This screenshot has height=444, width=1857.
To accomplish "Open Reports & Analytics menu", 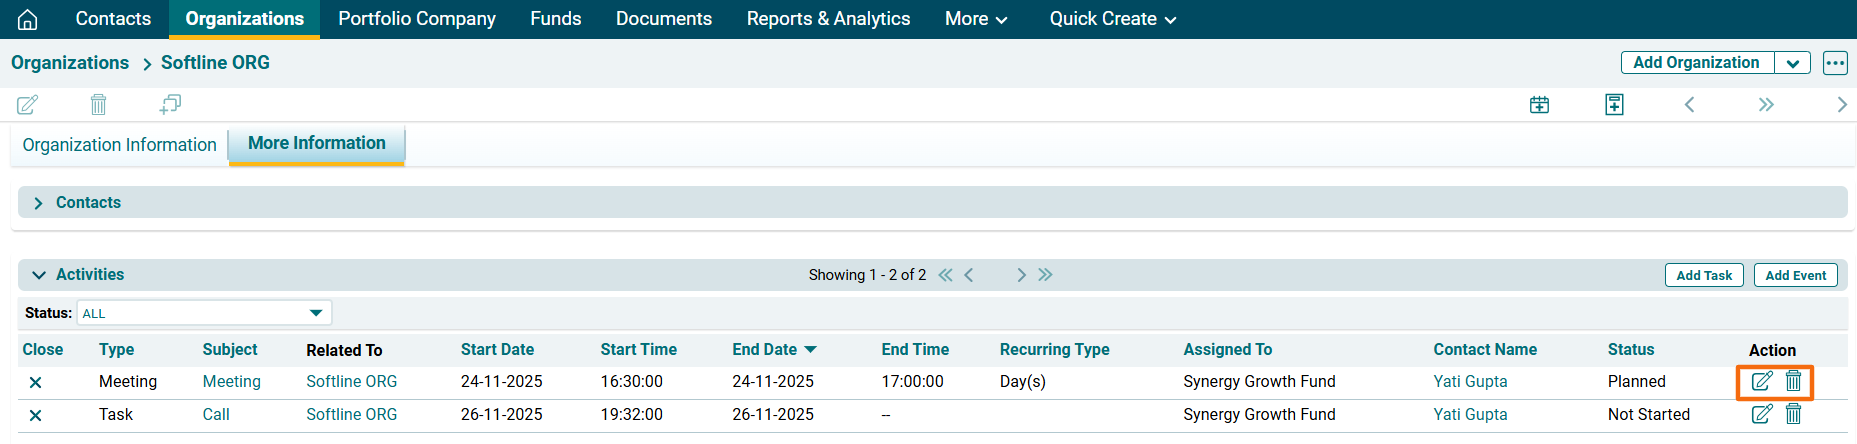I will 828,19.
